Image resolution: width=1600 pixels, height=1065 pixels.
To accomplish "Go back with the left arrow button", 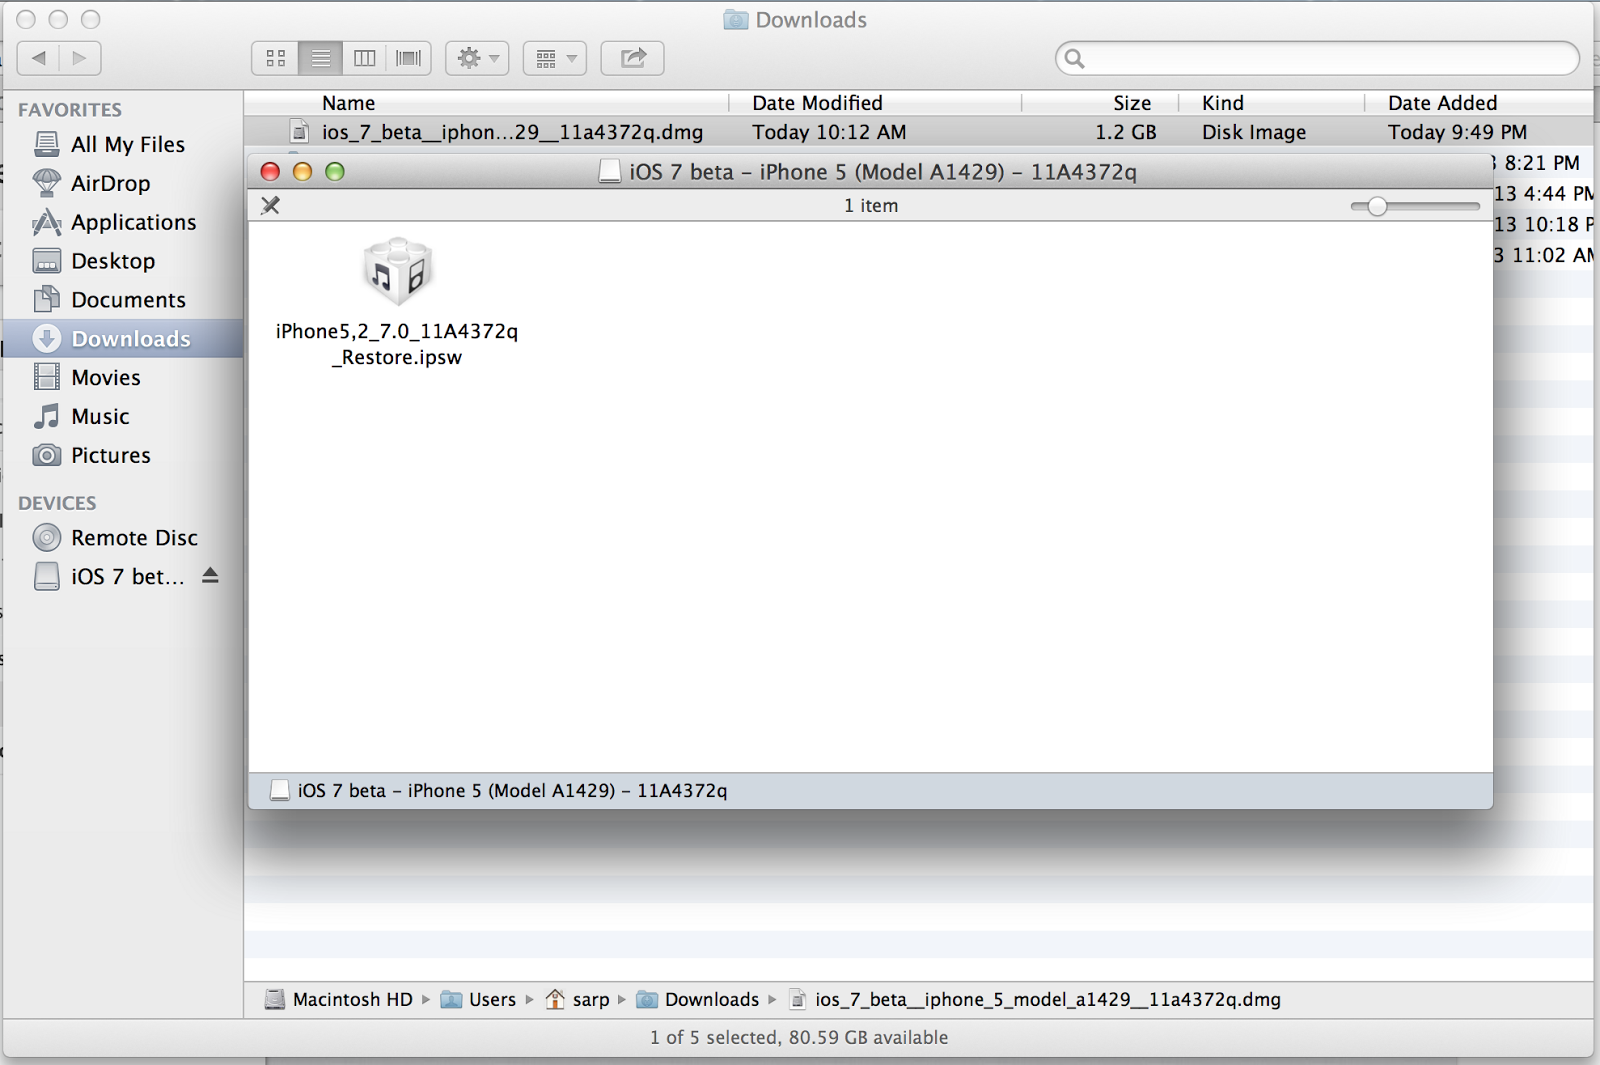I will (39, 58).
